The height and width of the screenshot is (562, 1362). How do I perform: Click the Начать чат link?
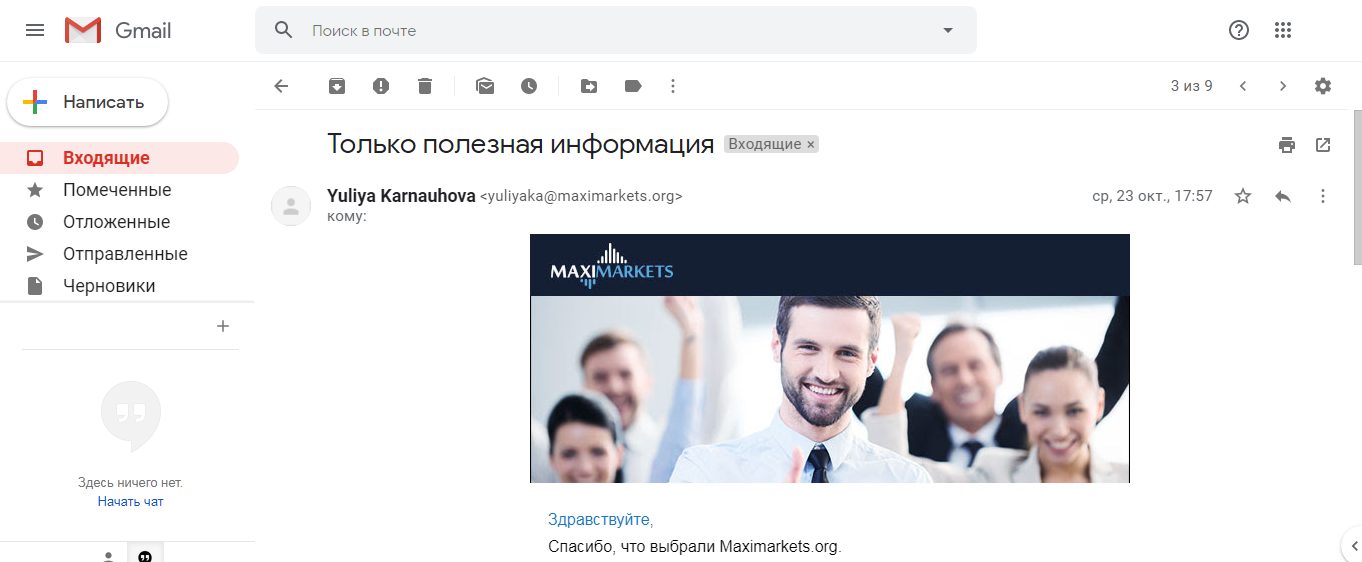click(131, 502)
